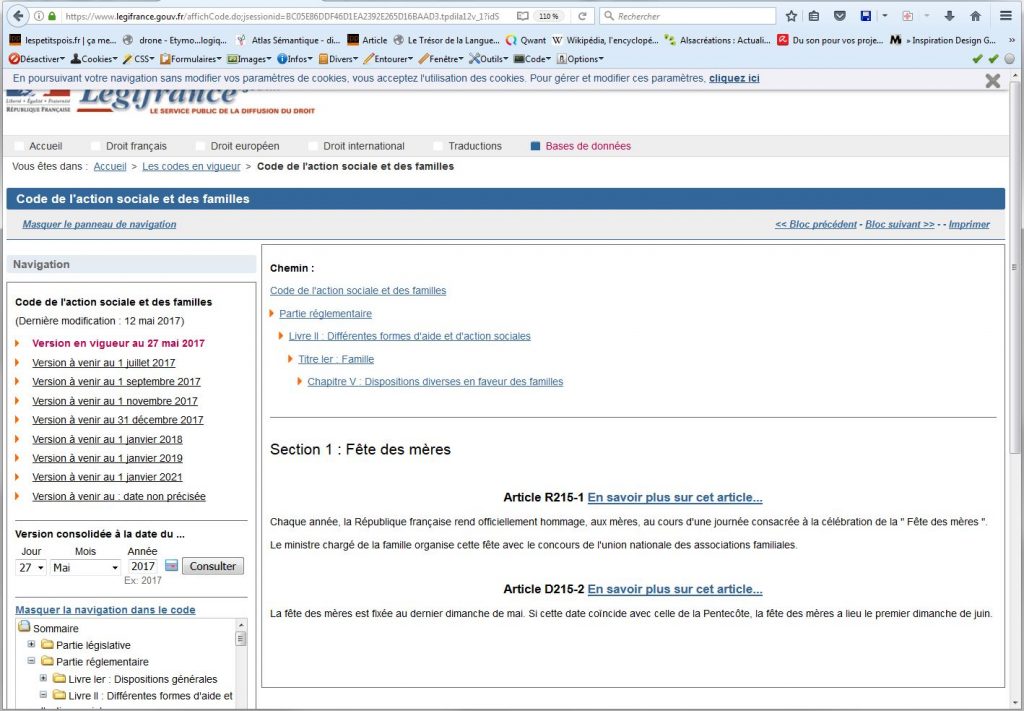Reload the page with the refresh icon
This screenshot has width=1024, height=711.
582,16
